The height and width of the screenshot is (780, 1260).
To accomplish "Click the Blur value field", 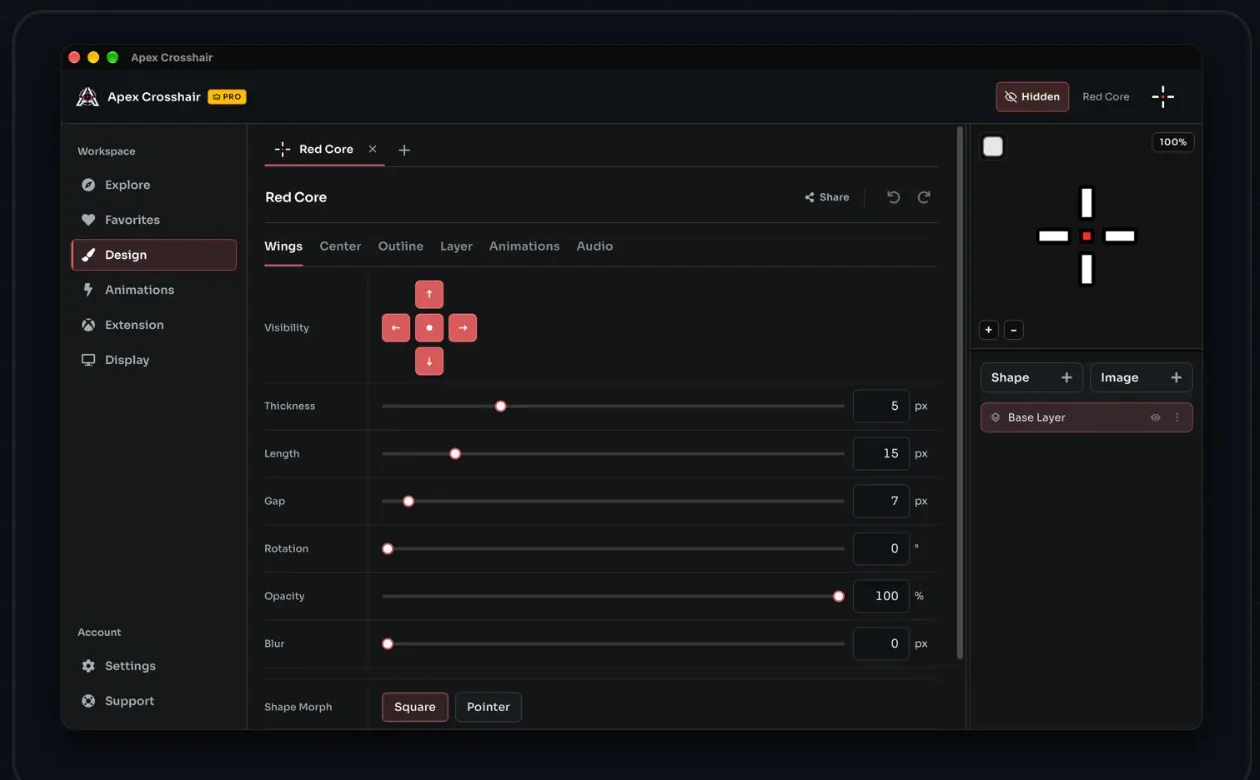I will click(881, 644).
